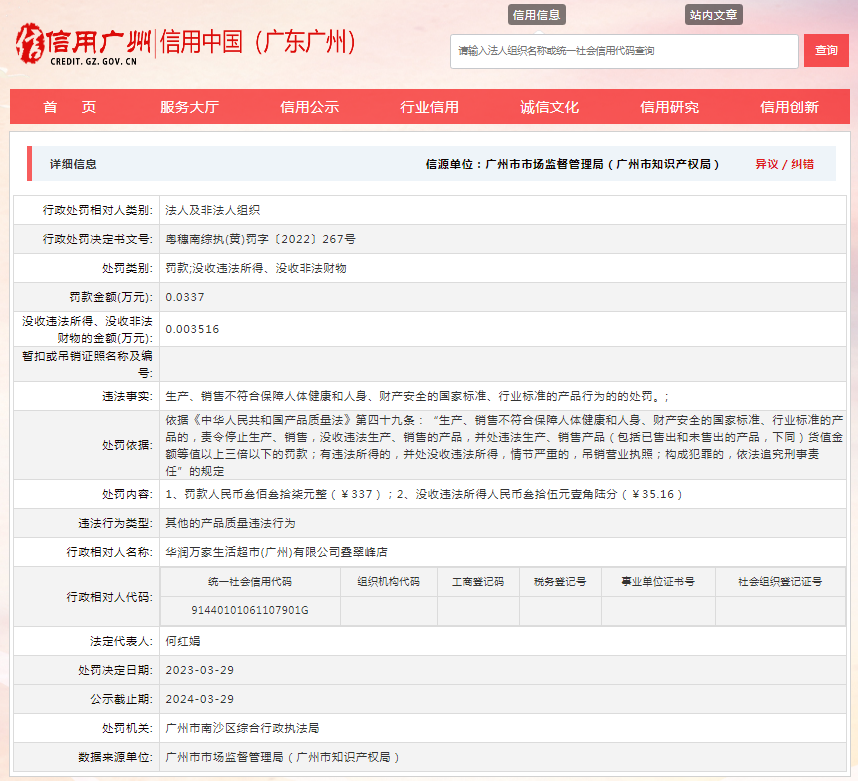
Task: Click the 处罚机关 row label
Action: [127, 728]
